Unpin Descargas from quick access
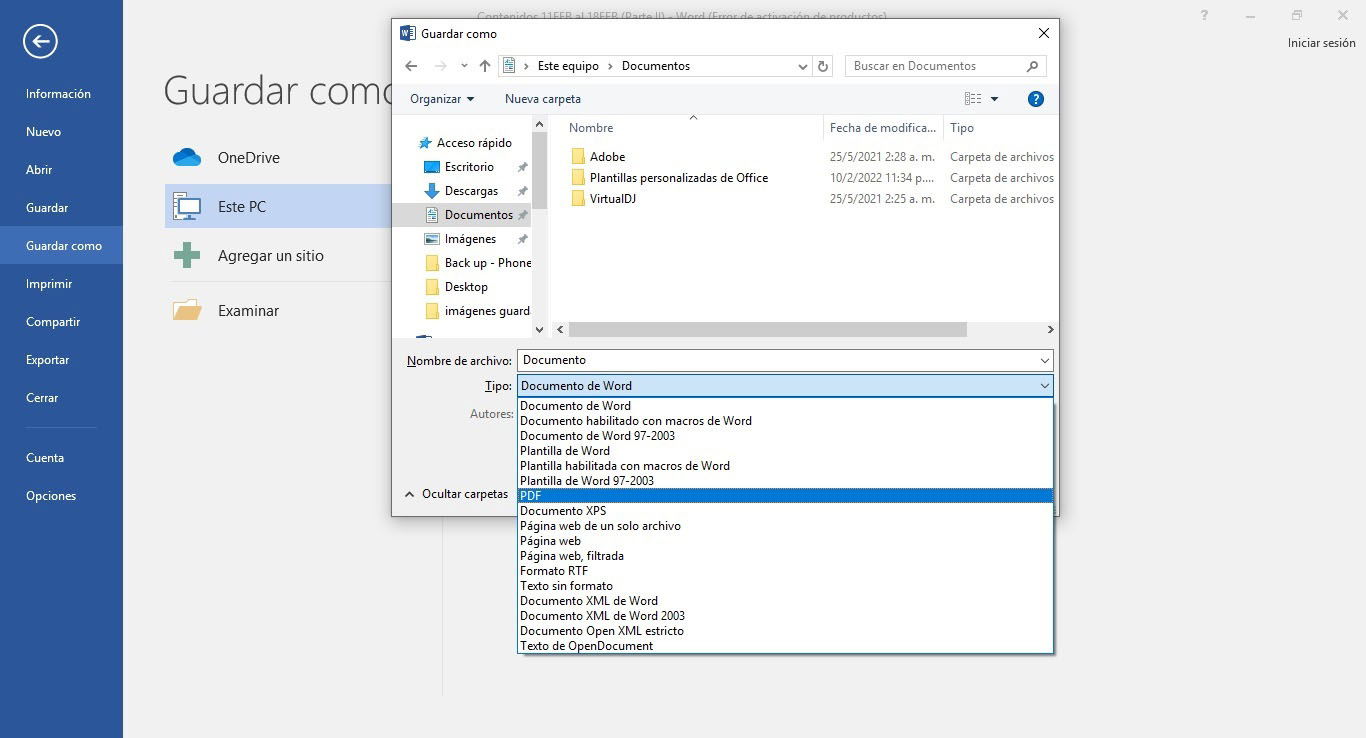 click(521, 190)
